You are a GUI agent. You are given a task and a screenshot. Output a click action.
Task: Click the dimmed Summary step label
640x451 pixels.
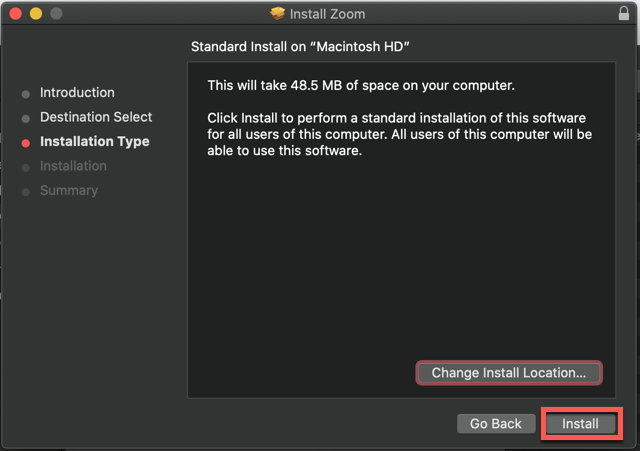pyautogui.click(x=69, y=190)
